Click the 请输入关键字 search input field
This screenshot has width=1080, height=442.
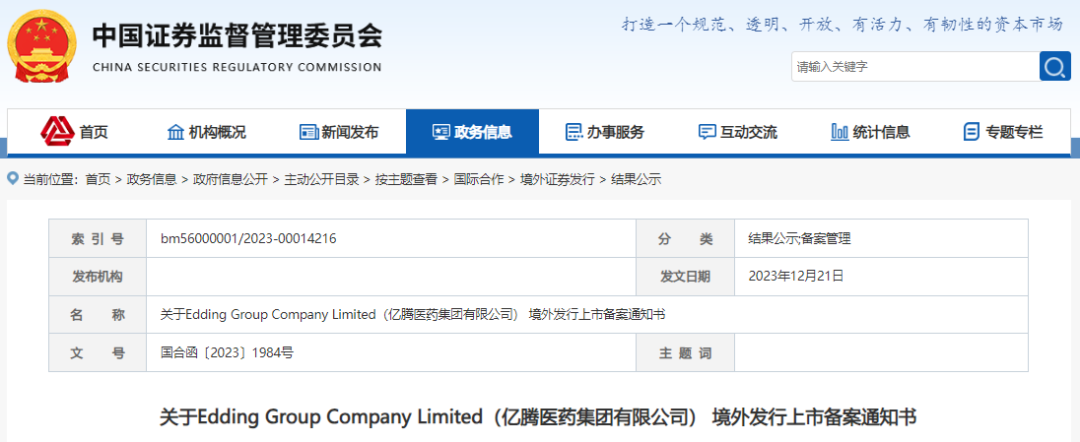click(x=915, y=67)
